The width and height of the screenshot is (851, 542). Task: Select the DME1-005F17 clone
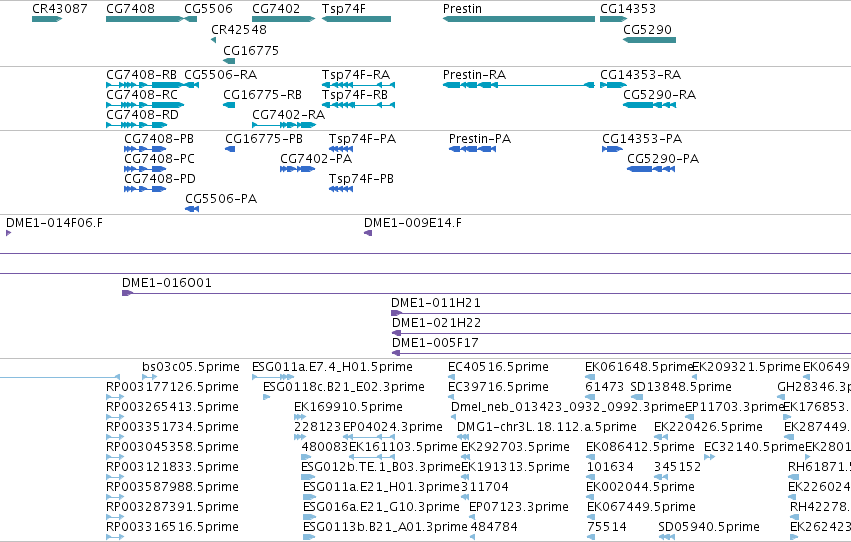[x=621, y=353]
